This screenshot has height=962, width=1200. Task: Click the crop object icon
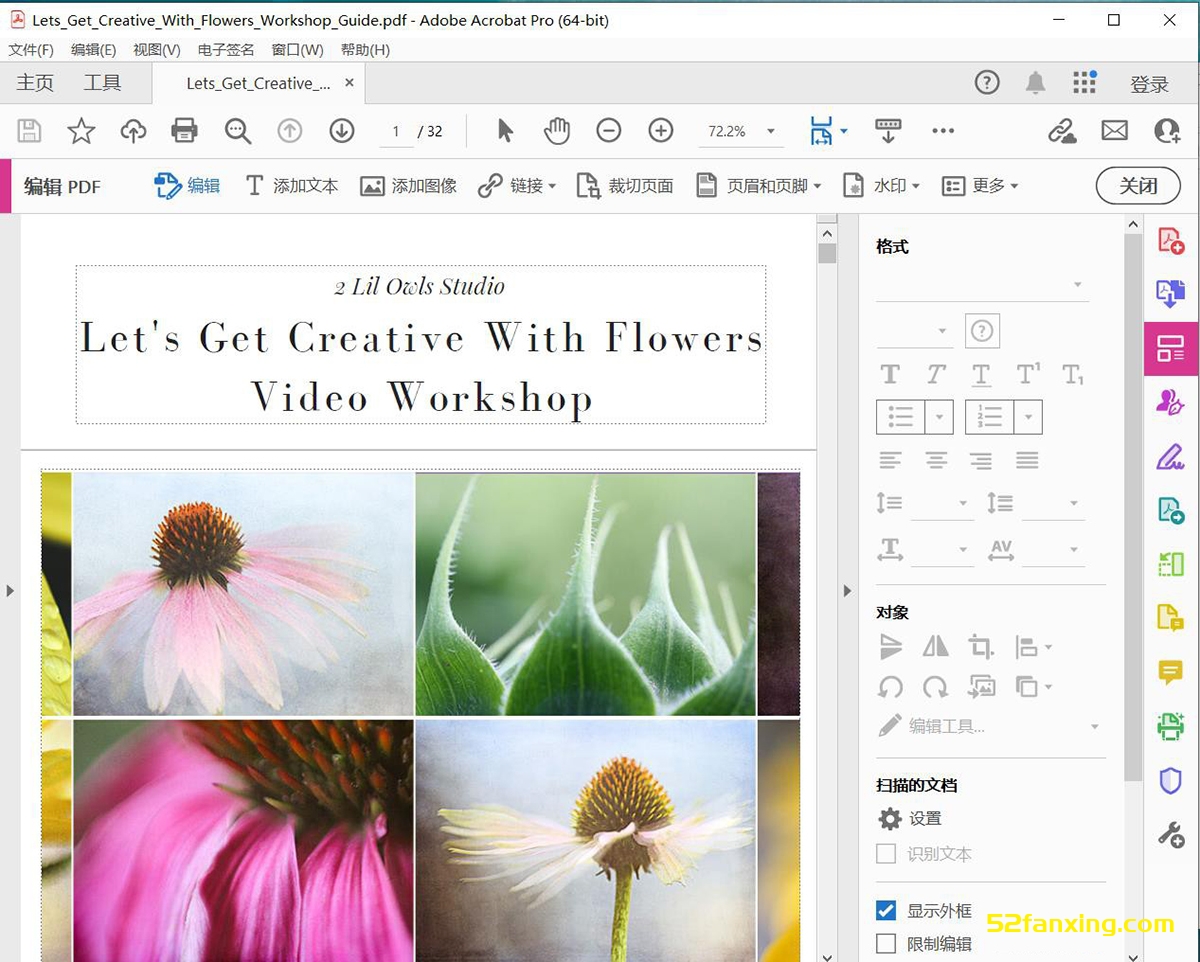[x=981, y=647]
